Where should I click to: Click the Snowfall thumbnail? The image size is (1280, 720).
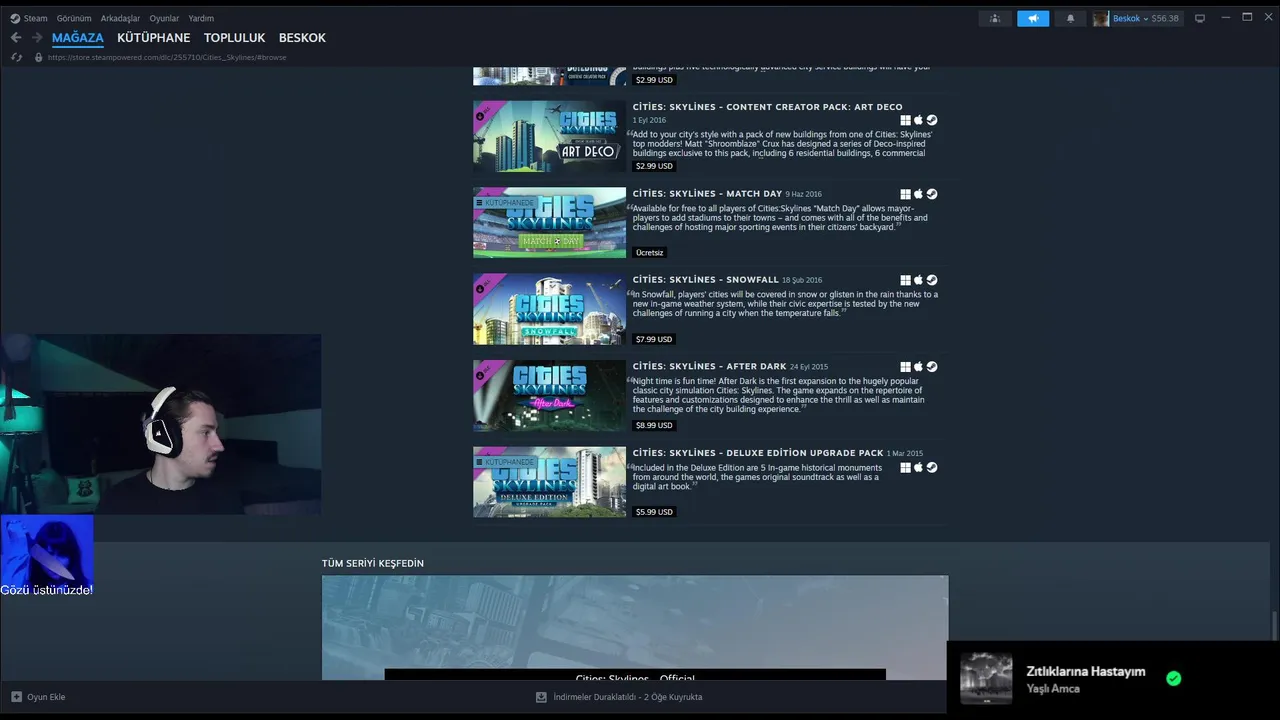549,309
